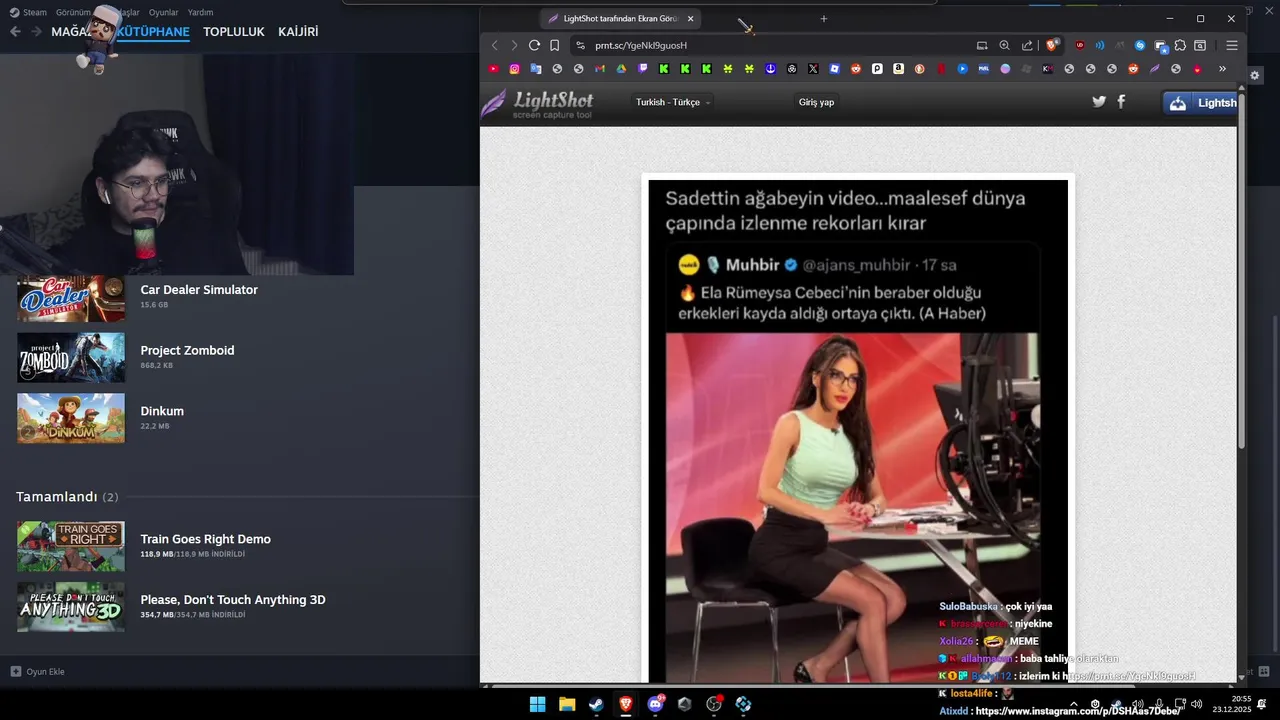Open the TOPLULUK tab in Steam
The image size is (1280, 720).
[234, 32]
